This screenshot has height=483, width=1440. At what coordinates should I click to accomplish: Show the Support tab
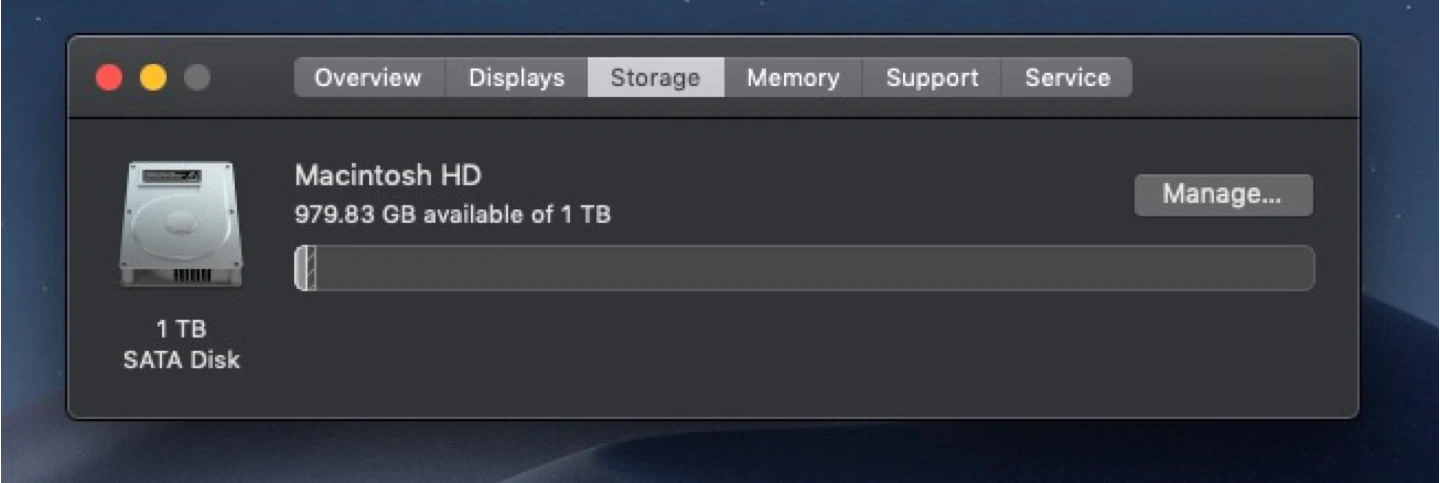(x=932, y=78)
